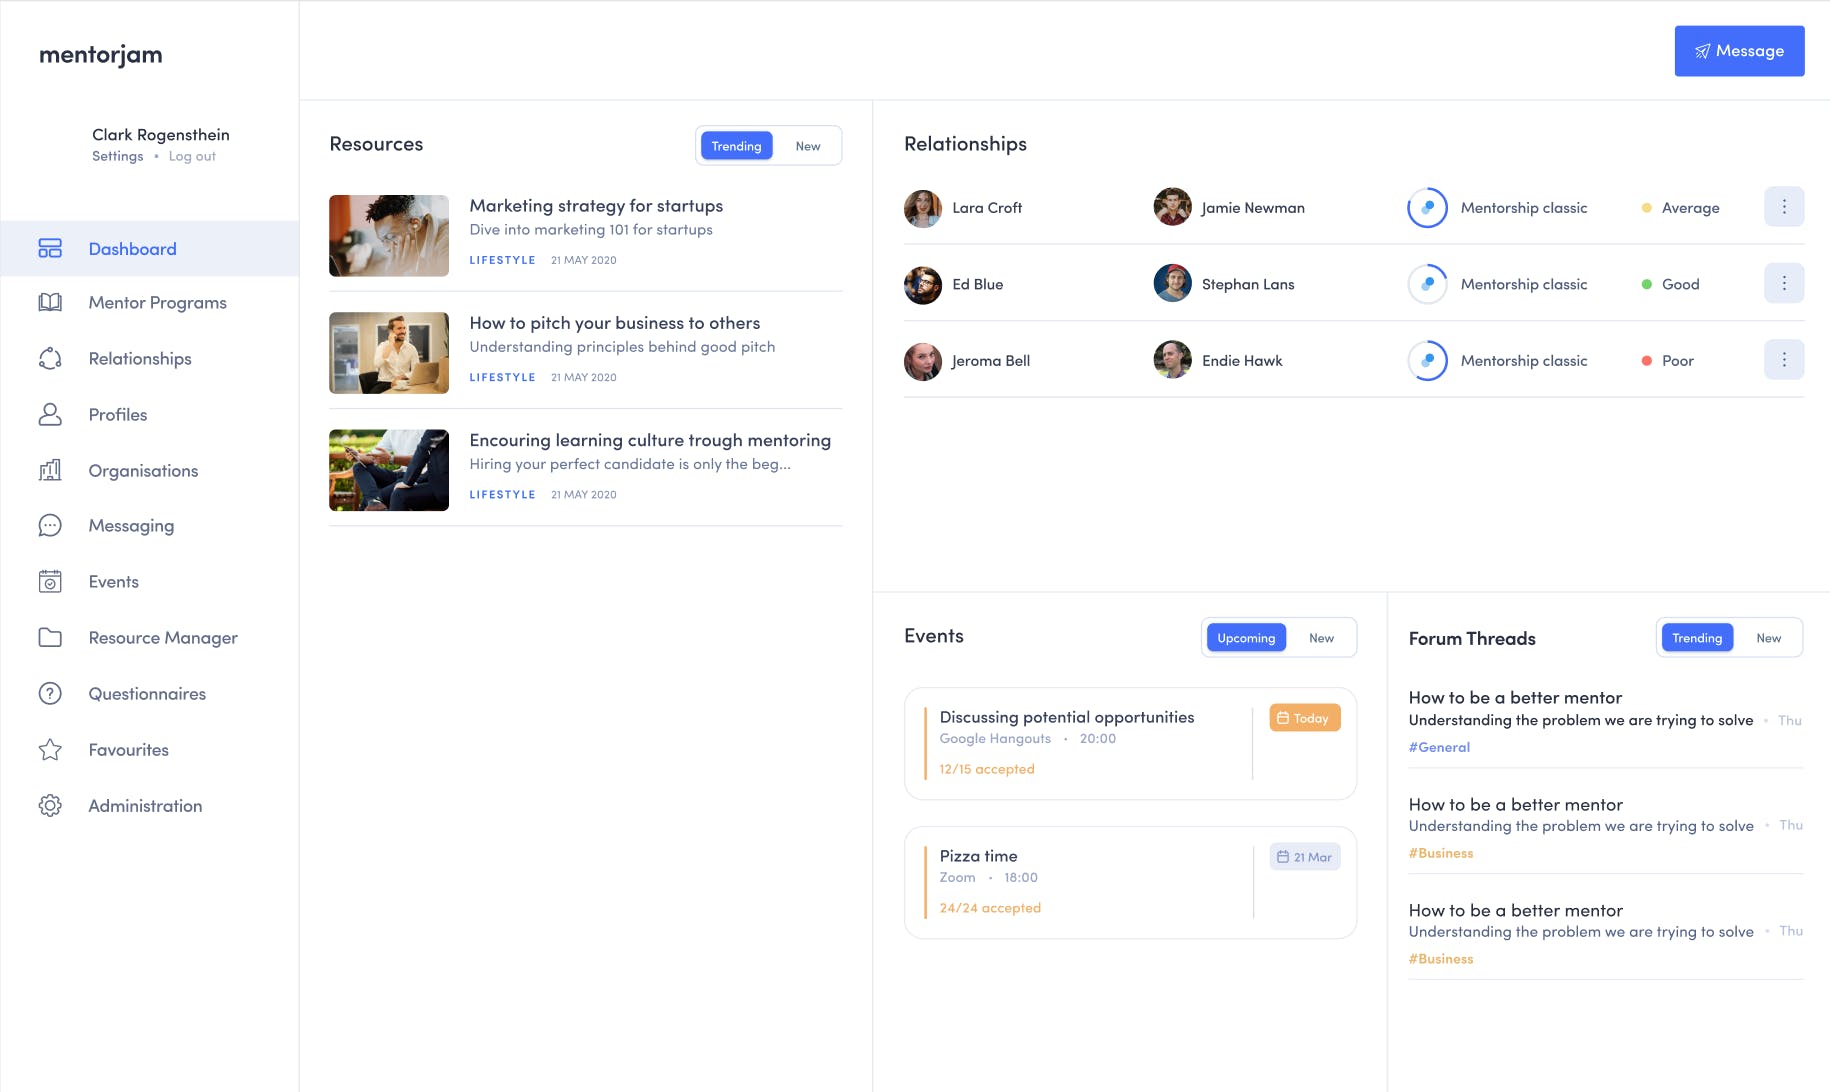Open the Settings link under Clark Rogensthein
Image resolution: width=1830 pixels, height=1092 pixels.
click(x=118, y=156)
